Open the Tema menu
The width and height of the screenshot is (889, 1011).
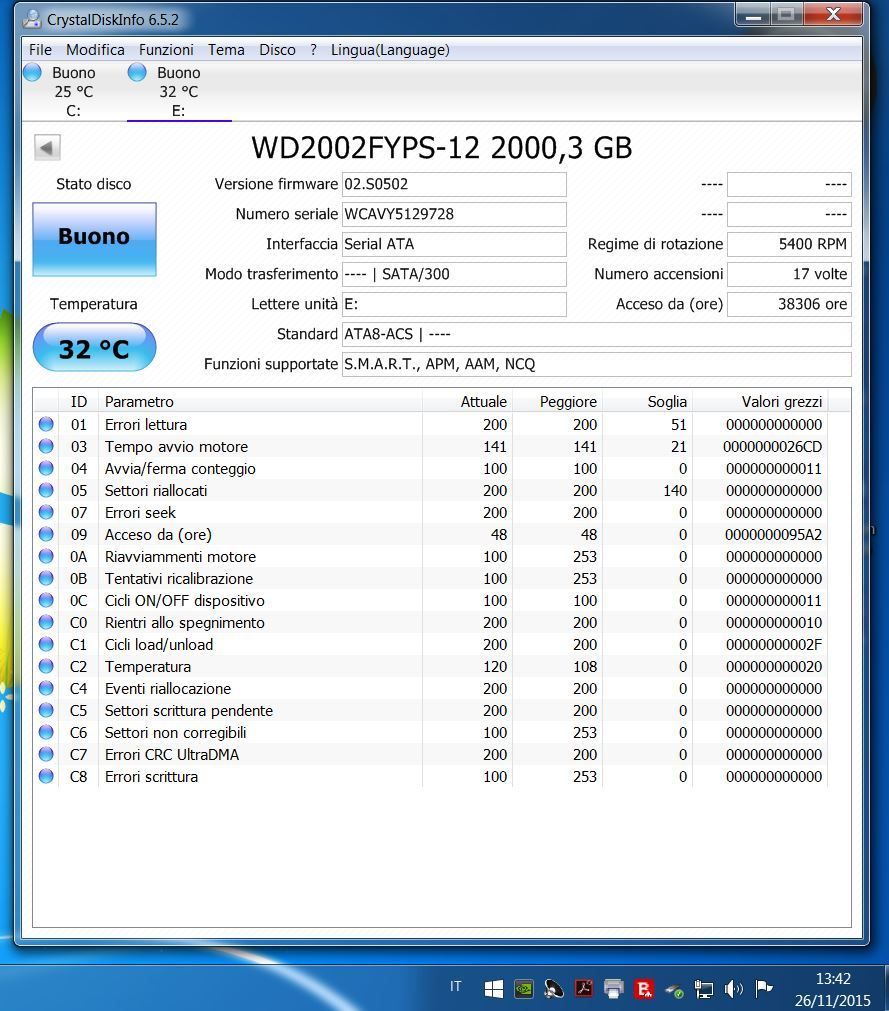pos(226,50)
